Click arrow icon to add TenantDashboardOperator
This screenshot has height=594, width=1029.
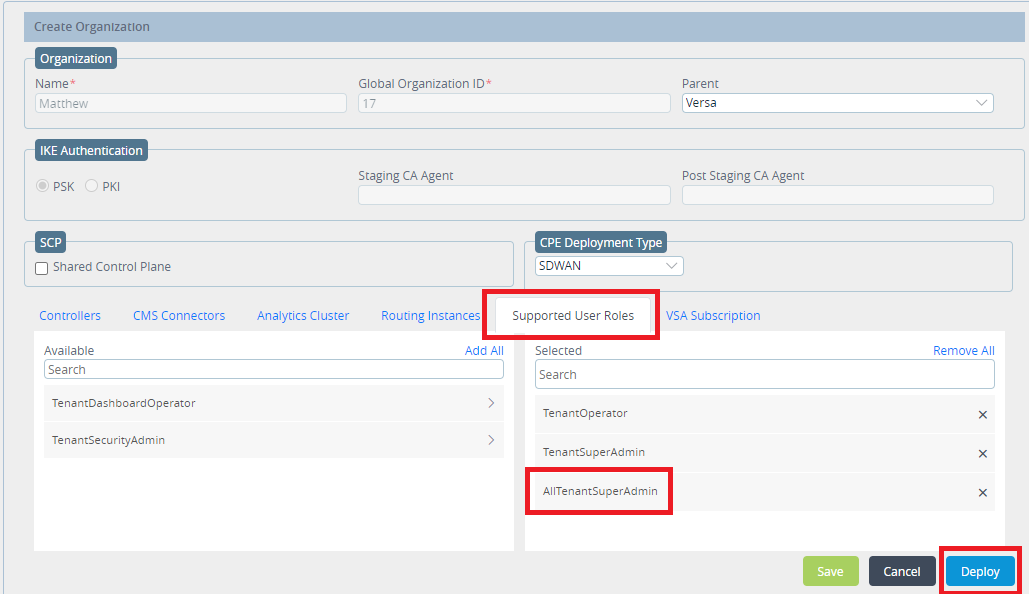pyautogui.click(x=491, y=401)
